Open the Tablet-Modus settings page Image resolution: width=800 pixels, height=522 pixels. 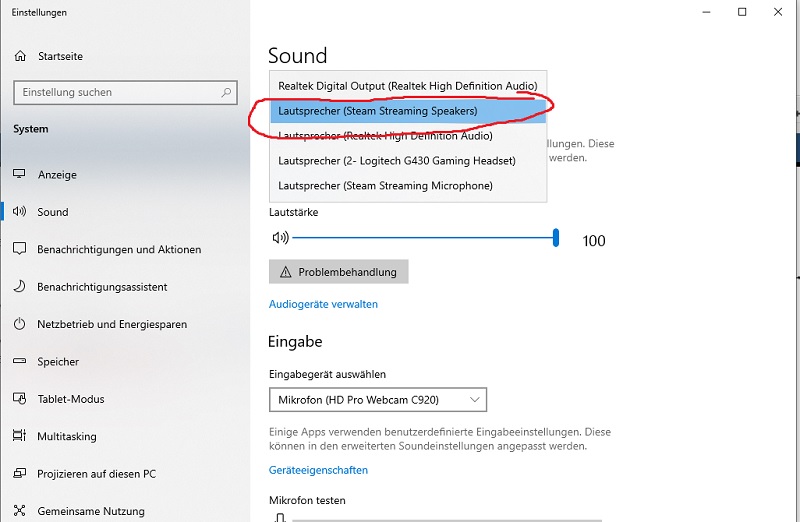(125, 399)
